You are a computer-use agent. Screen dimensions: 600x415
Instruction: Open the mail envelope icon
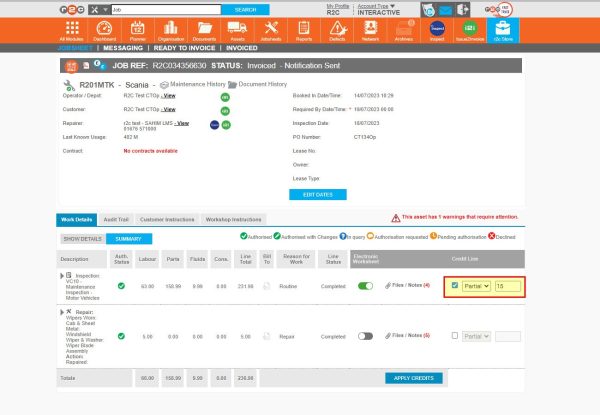pyautogui.click(x=445, y=10)
